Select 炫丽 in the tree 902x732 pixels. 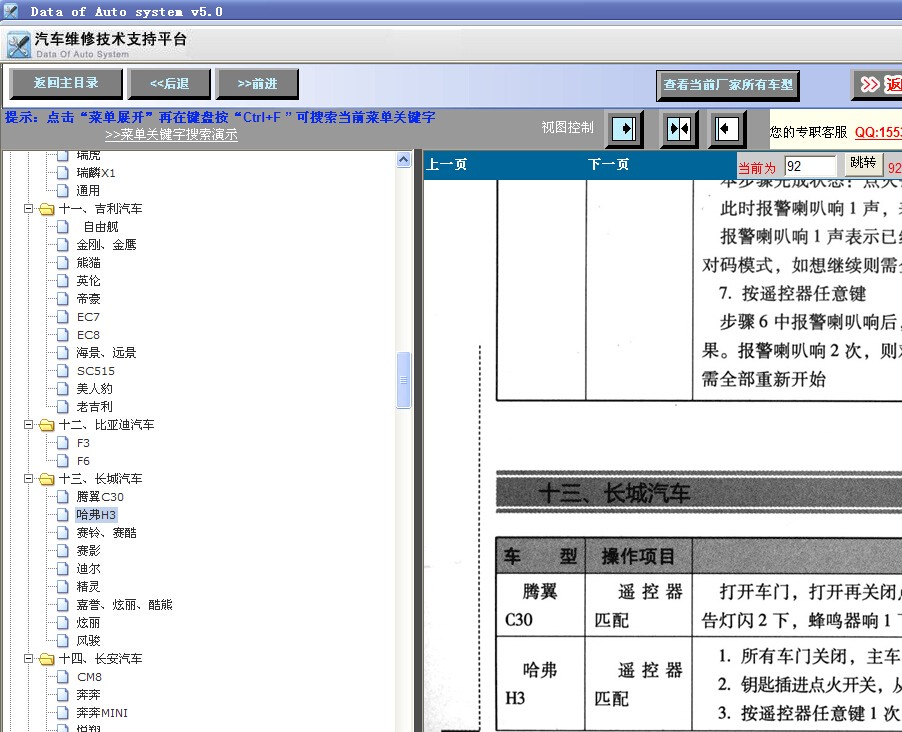click(x=89, y=623)
